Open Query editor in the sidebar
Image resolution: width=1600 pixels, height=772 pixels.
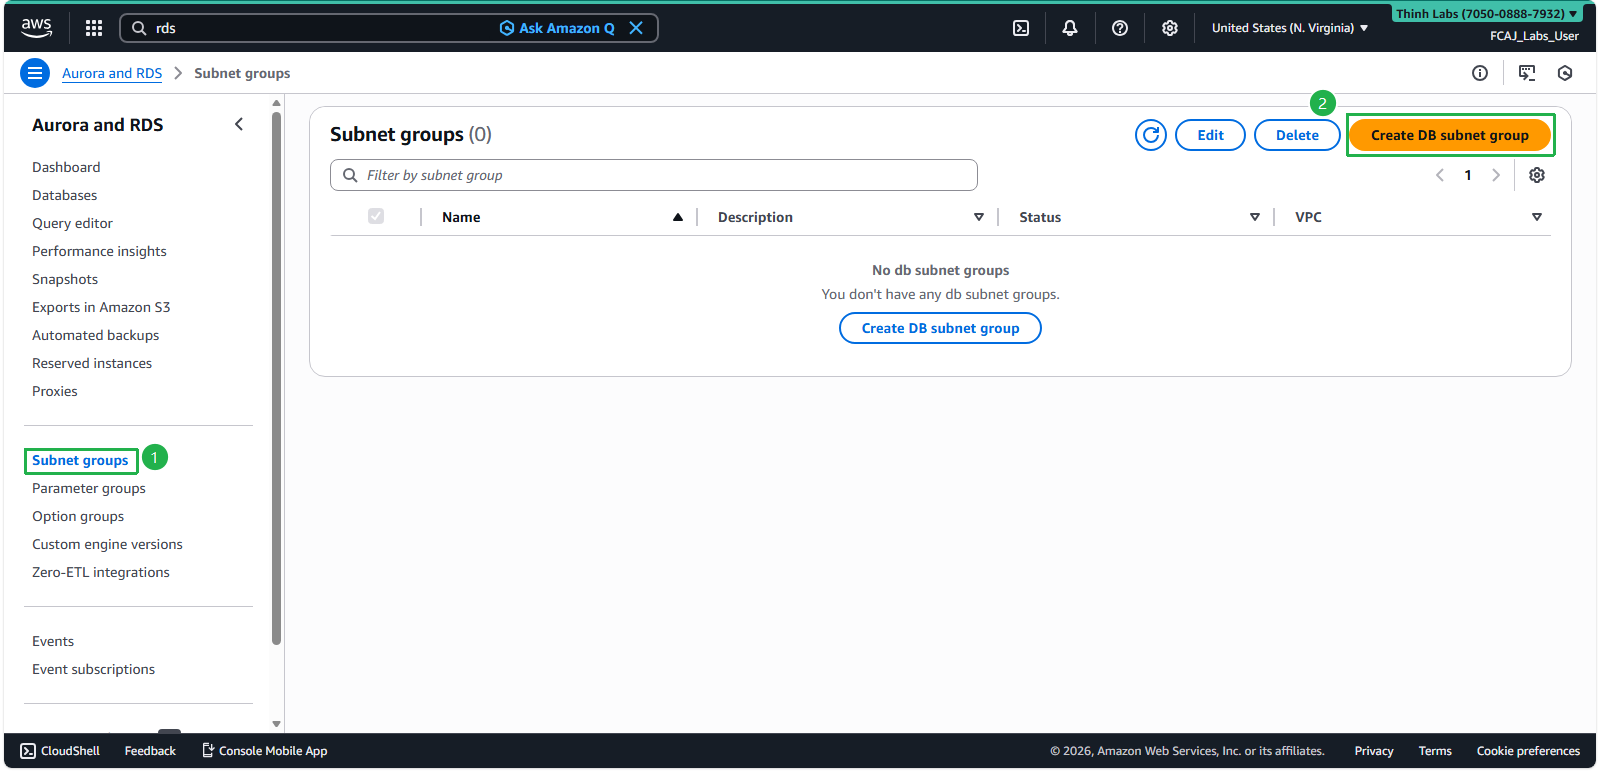pyautogui.click(x=72, y=223)
